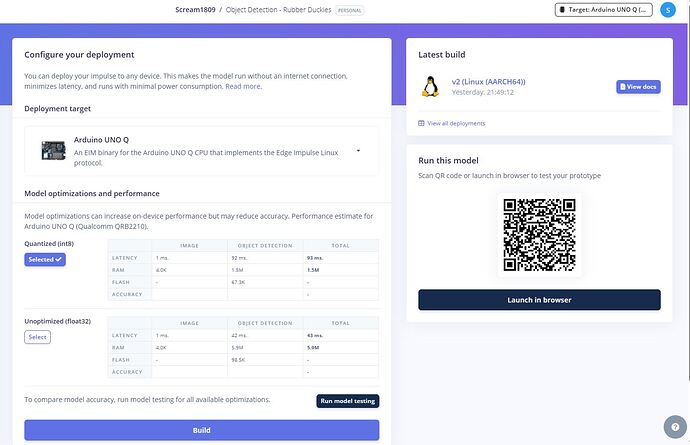Select the Unoptimized (float32) option
690x445 pixels.
[37, 337]
